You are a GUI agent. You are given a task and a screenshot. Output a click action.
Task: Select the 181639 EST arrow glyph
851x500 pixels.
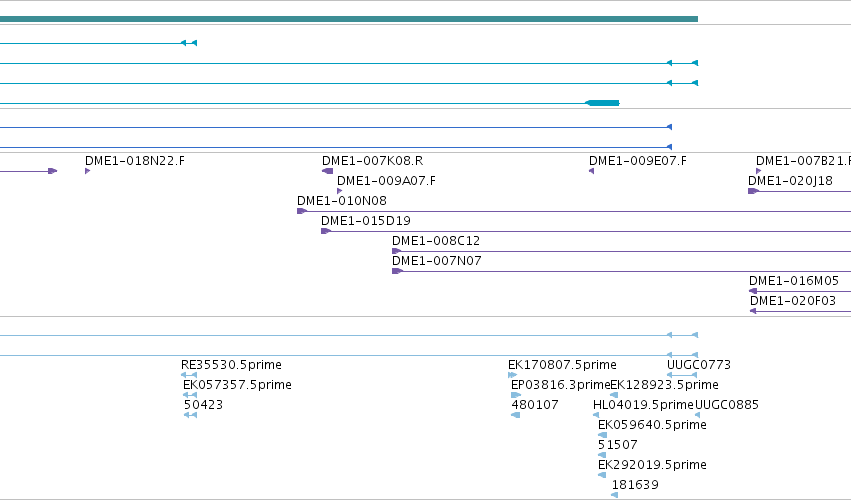point(614,495)
